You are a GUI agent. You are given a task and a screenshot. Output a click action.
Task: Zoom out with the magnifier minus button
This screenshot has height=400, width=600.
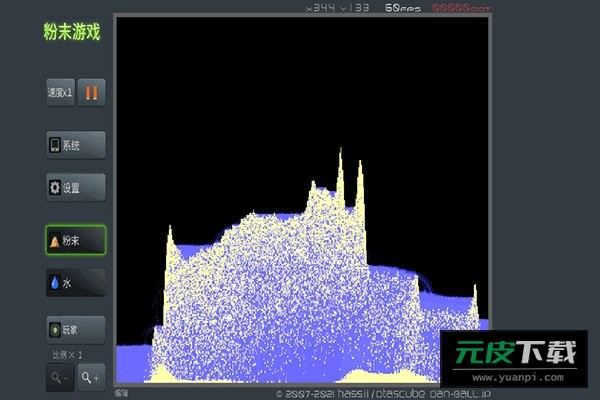pyautogui.click(x=60, y=378)
